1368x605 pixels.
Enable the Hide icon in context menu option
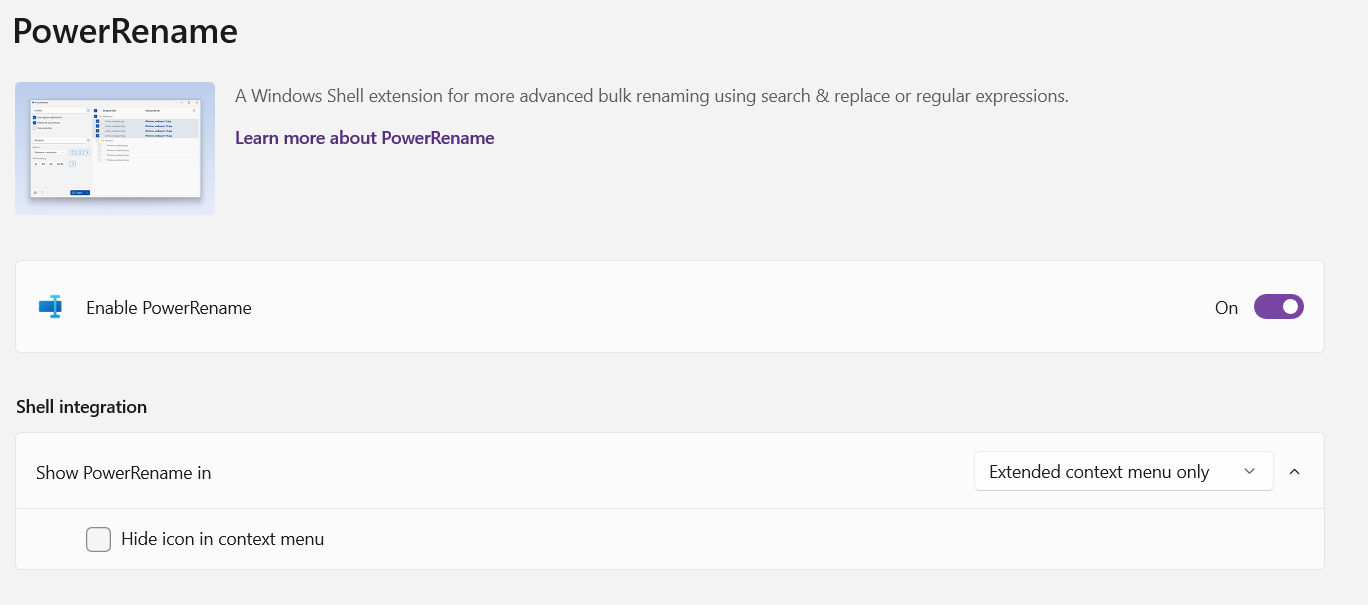[98, 538]
